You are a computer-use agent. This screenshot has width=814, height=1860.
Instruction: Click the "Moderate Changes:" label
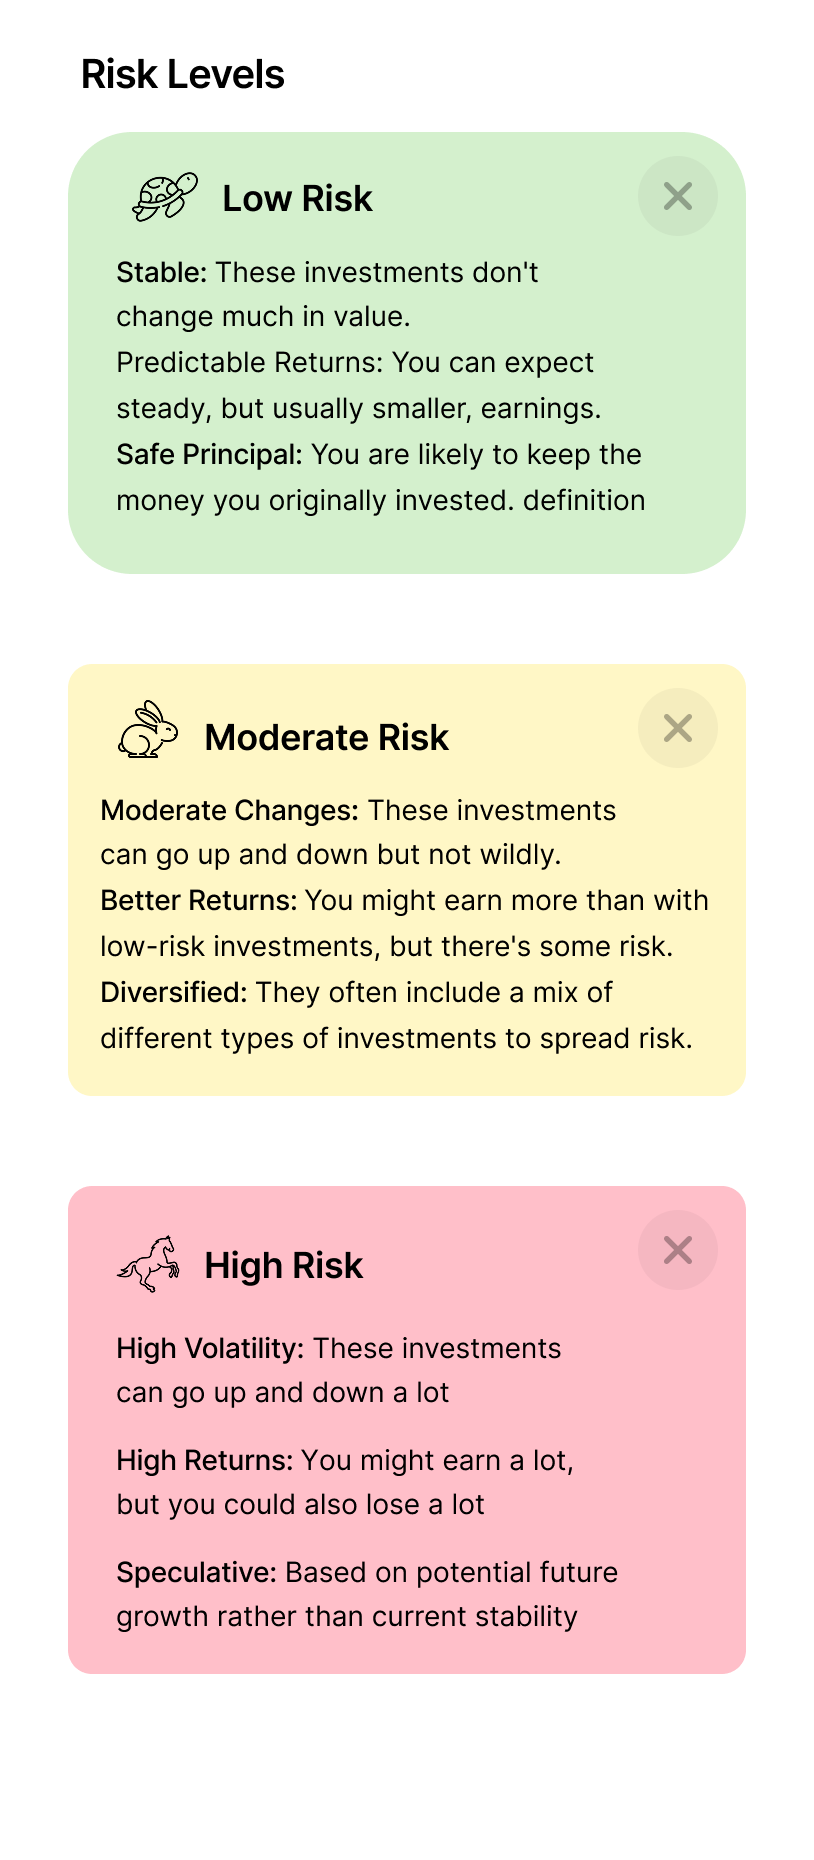tap(229, 810)
